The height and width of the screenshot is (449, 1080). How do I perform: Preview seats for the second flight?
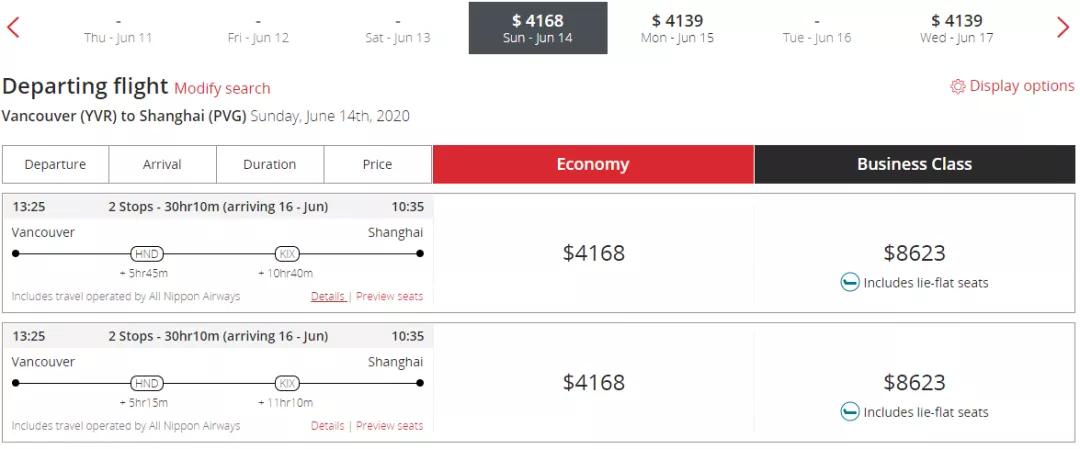pos(389,426)
